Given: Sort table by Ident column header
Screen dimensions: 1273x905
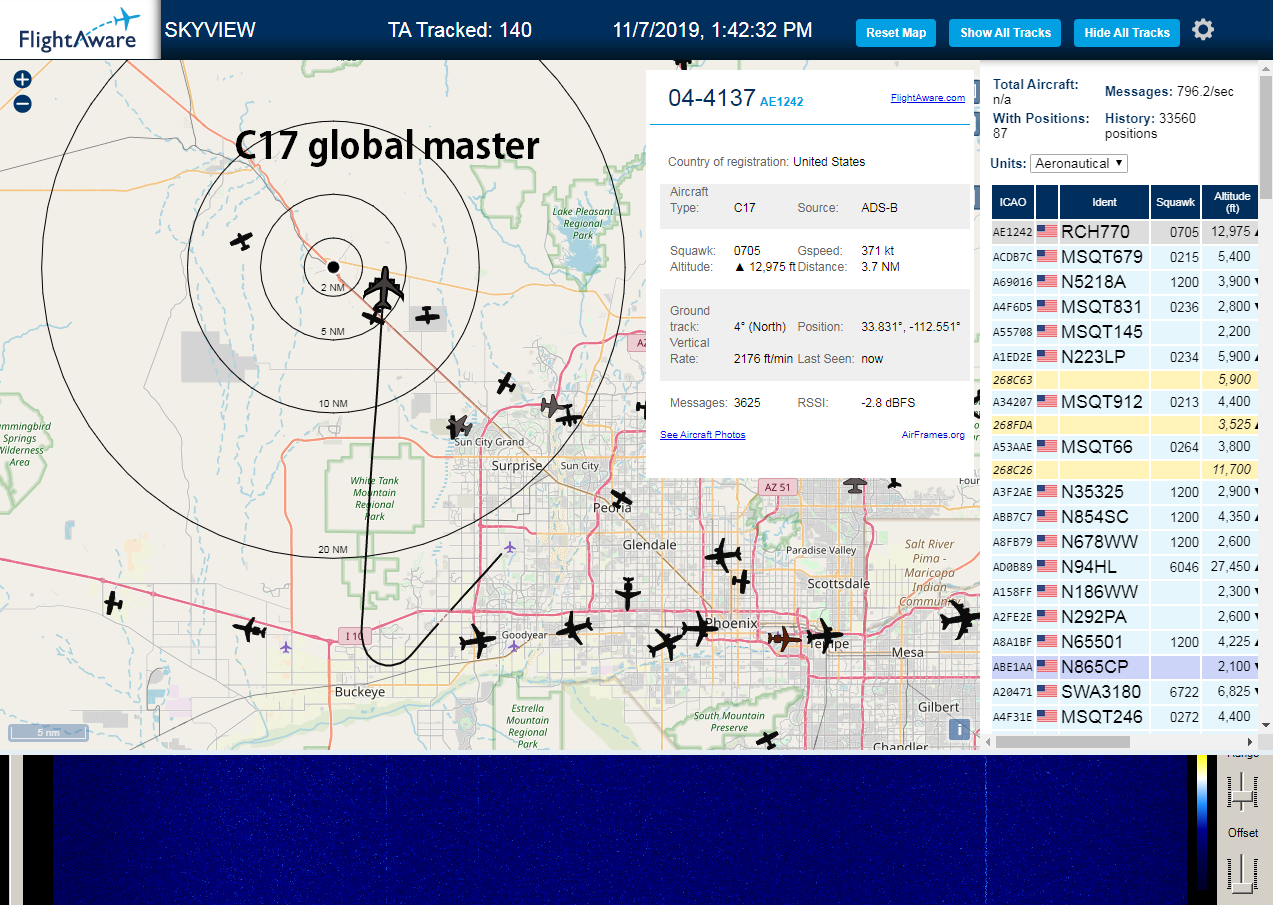Looking at the screenshot, I should [1104, 202].
